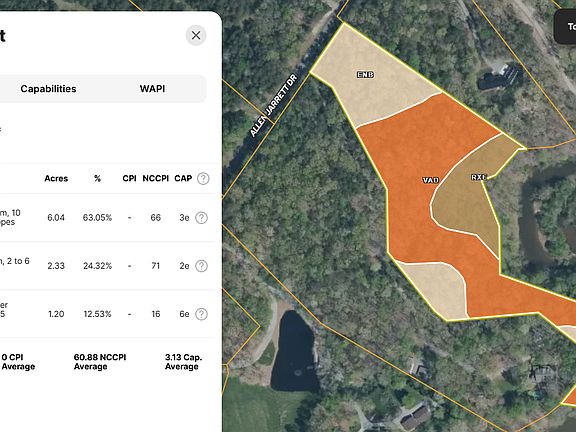
Task: Select the 12.53% value
Action: pyautogui.click(x=97, y=314)
